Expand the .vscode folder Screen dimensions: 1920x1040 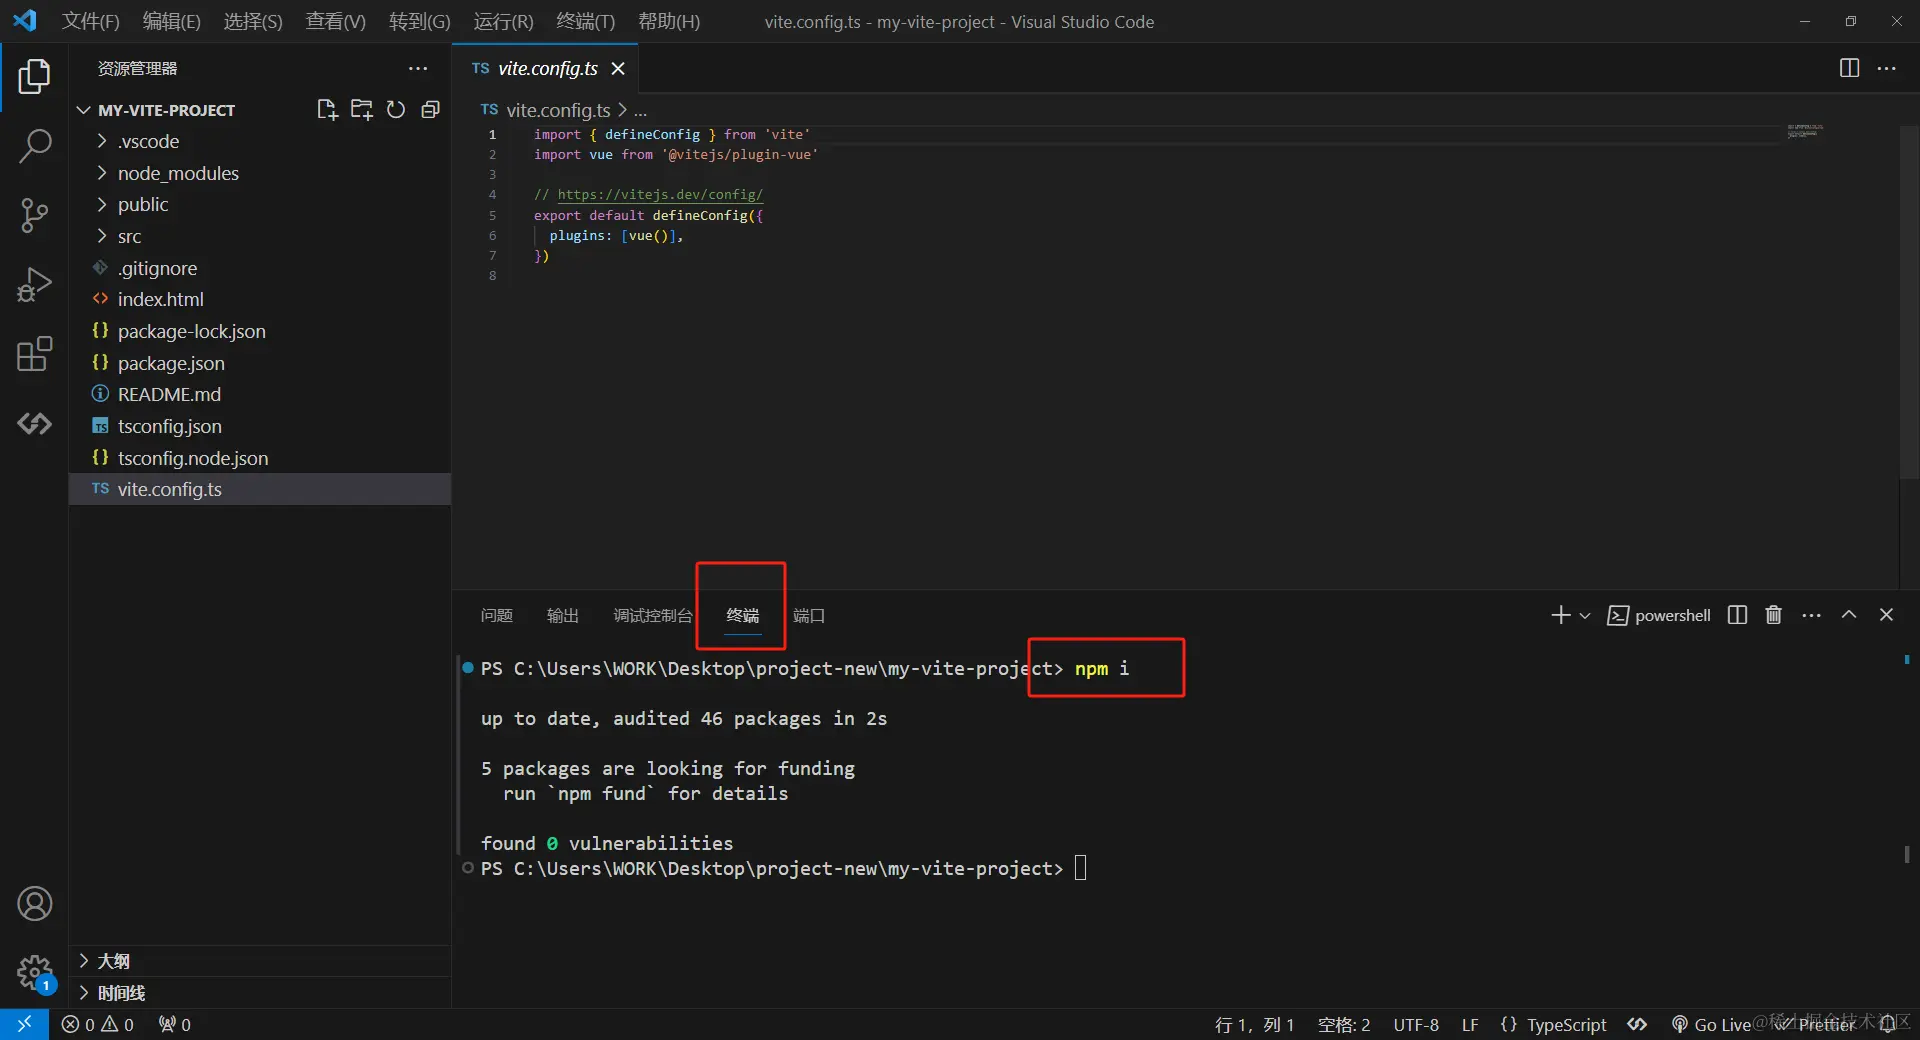click(x=260, y=141)
